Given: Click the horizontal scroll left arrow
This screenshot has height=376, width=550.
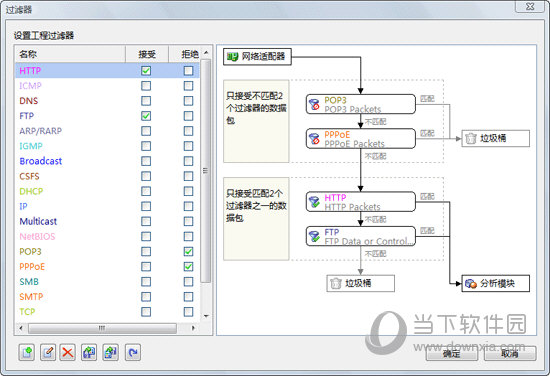Looking at the screenshot, I should (21, 328).
